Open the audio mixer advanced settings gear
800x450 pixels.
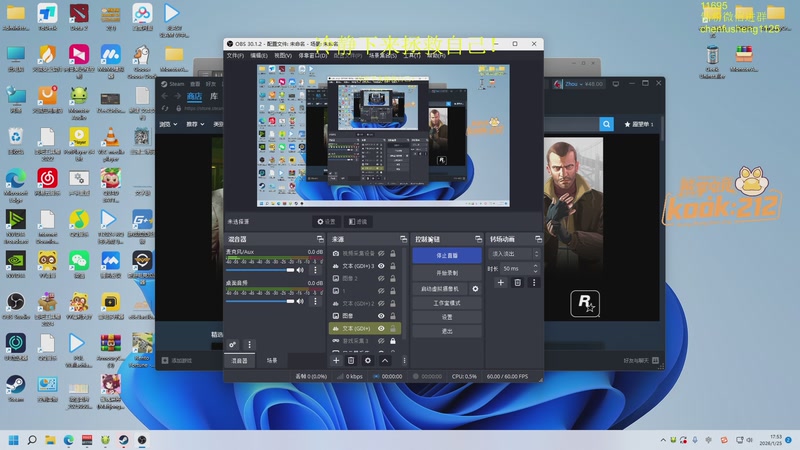pos(233,344)
